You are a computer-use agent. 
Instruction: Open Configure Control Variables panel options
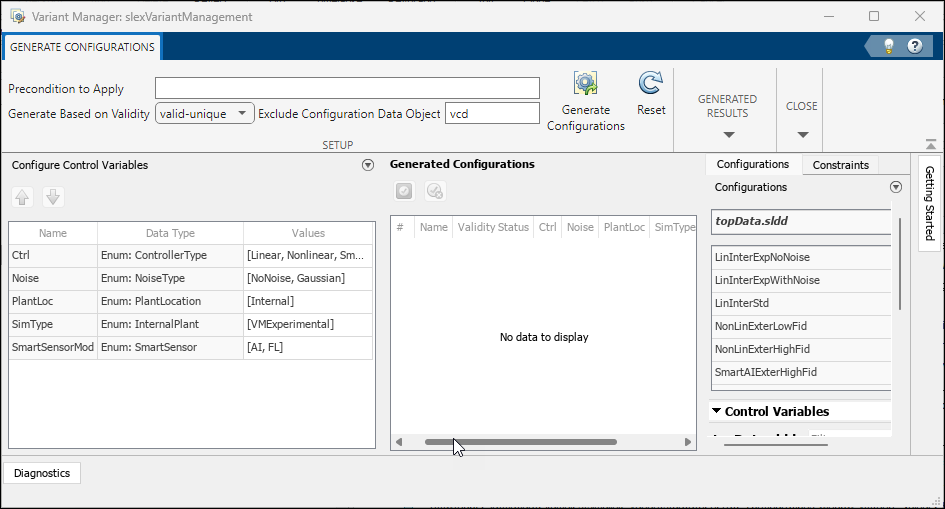point(367,165)
